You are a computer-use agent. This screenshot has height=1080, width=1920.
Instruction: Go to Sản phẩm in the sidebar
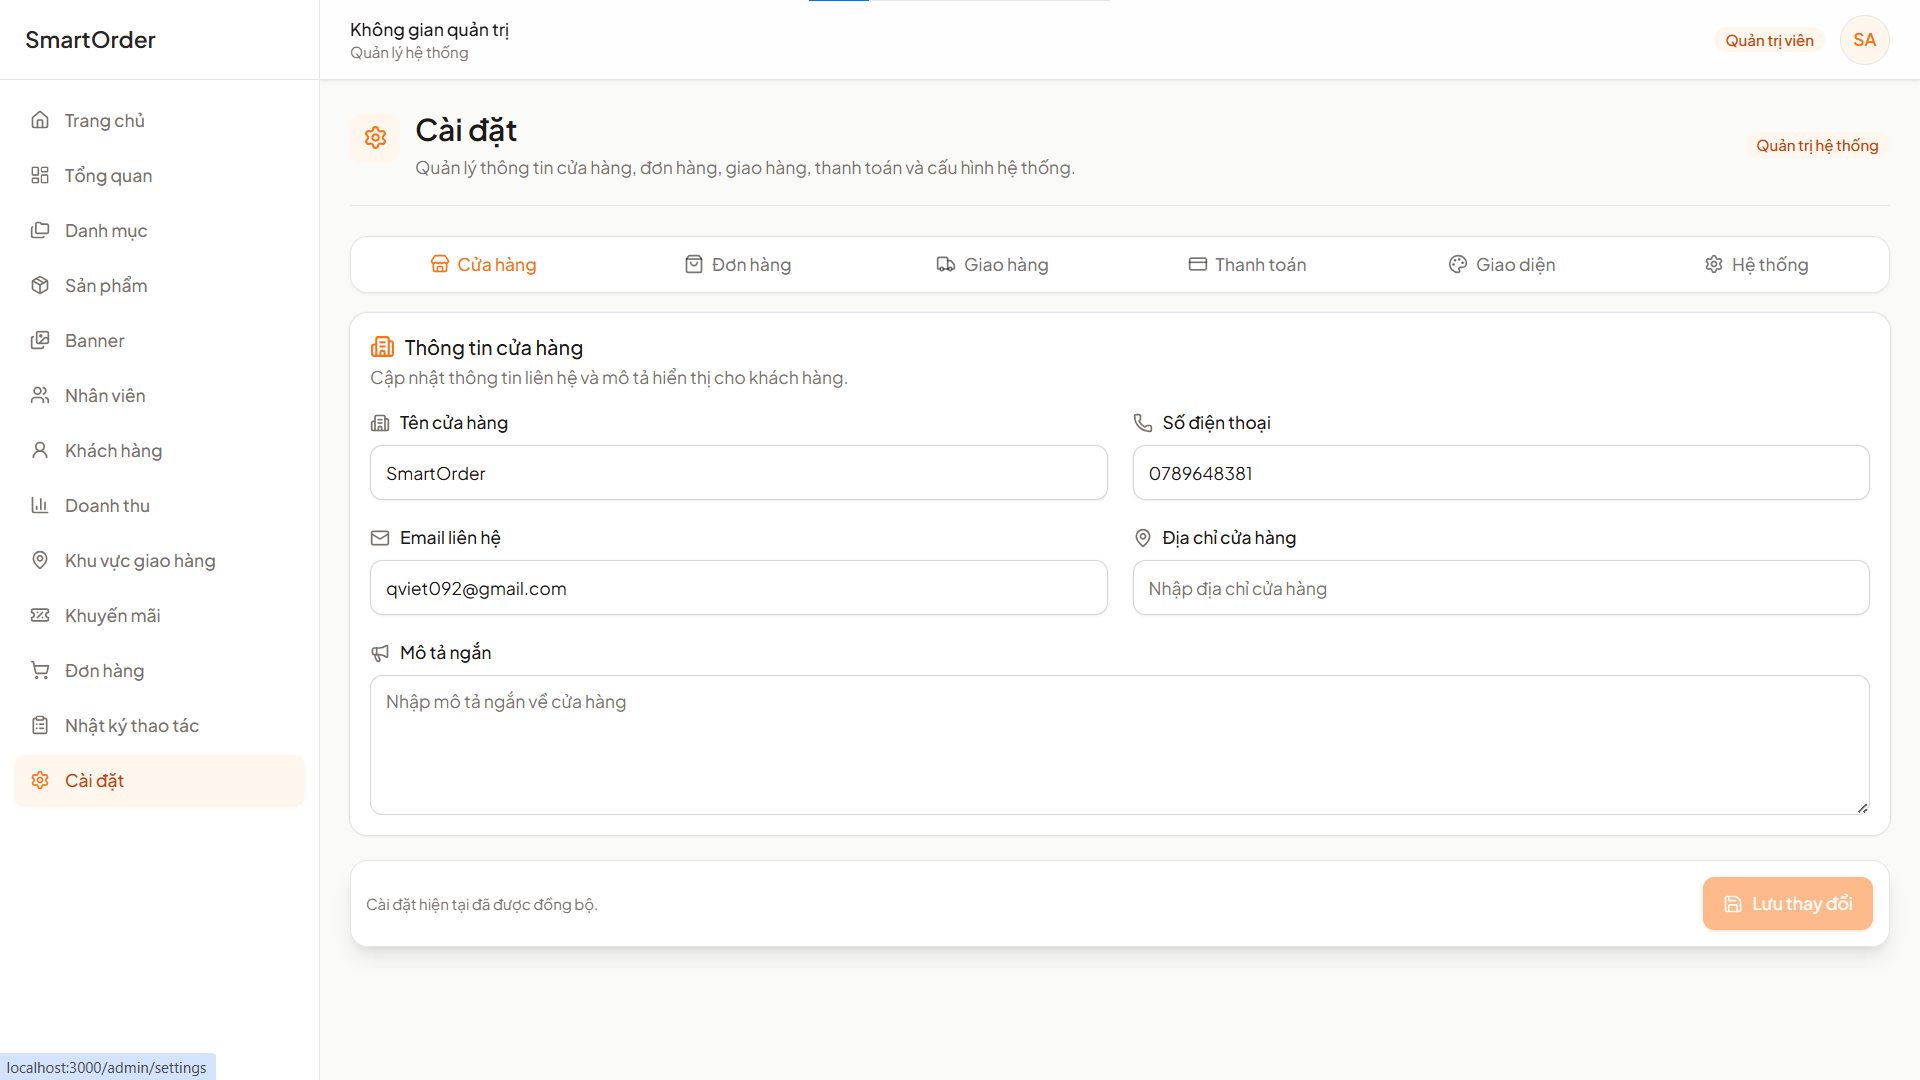pos(160,285)
